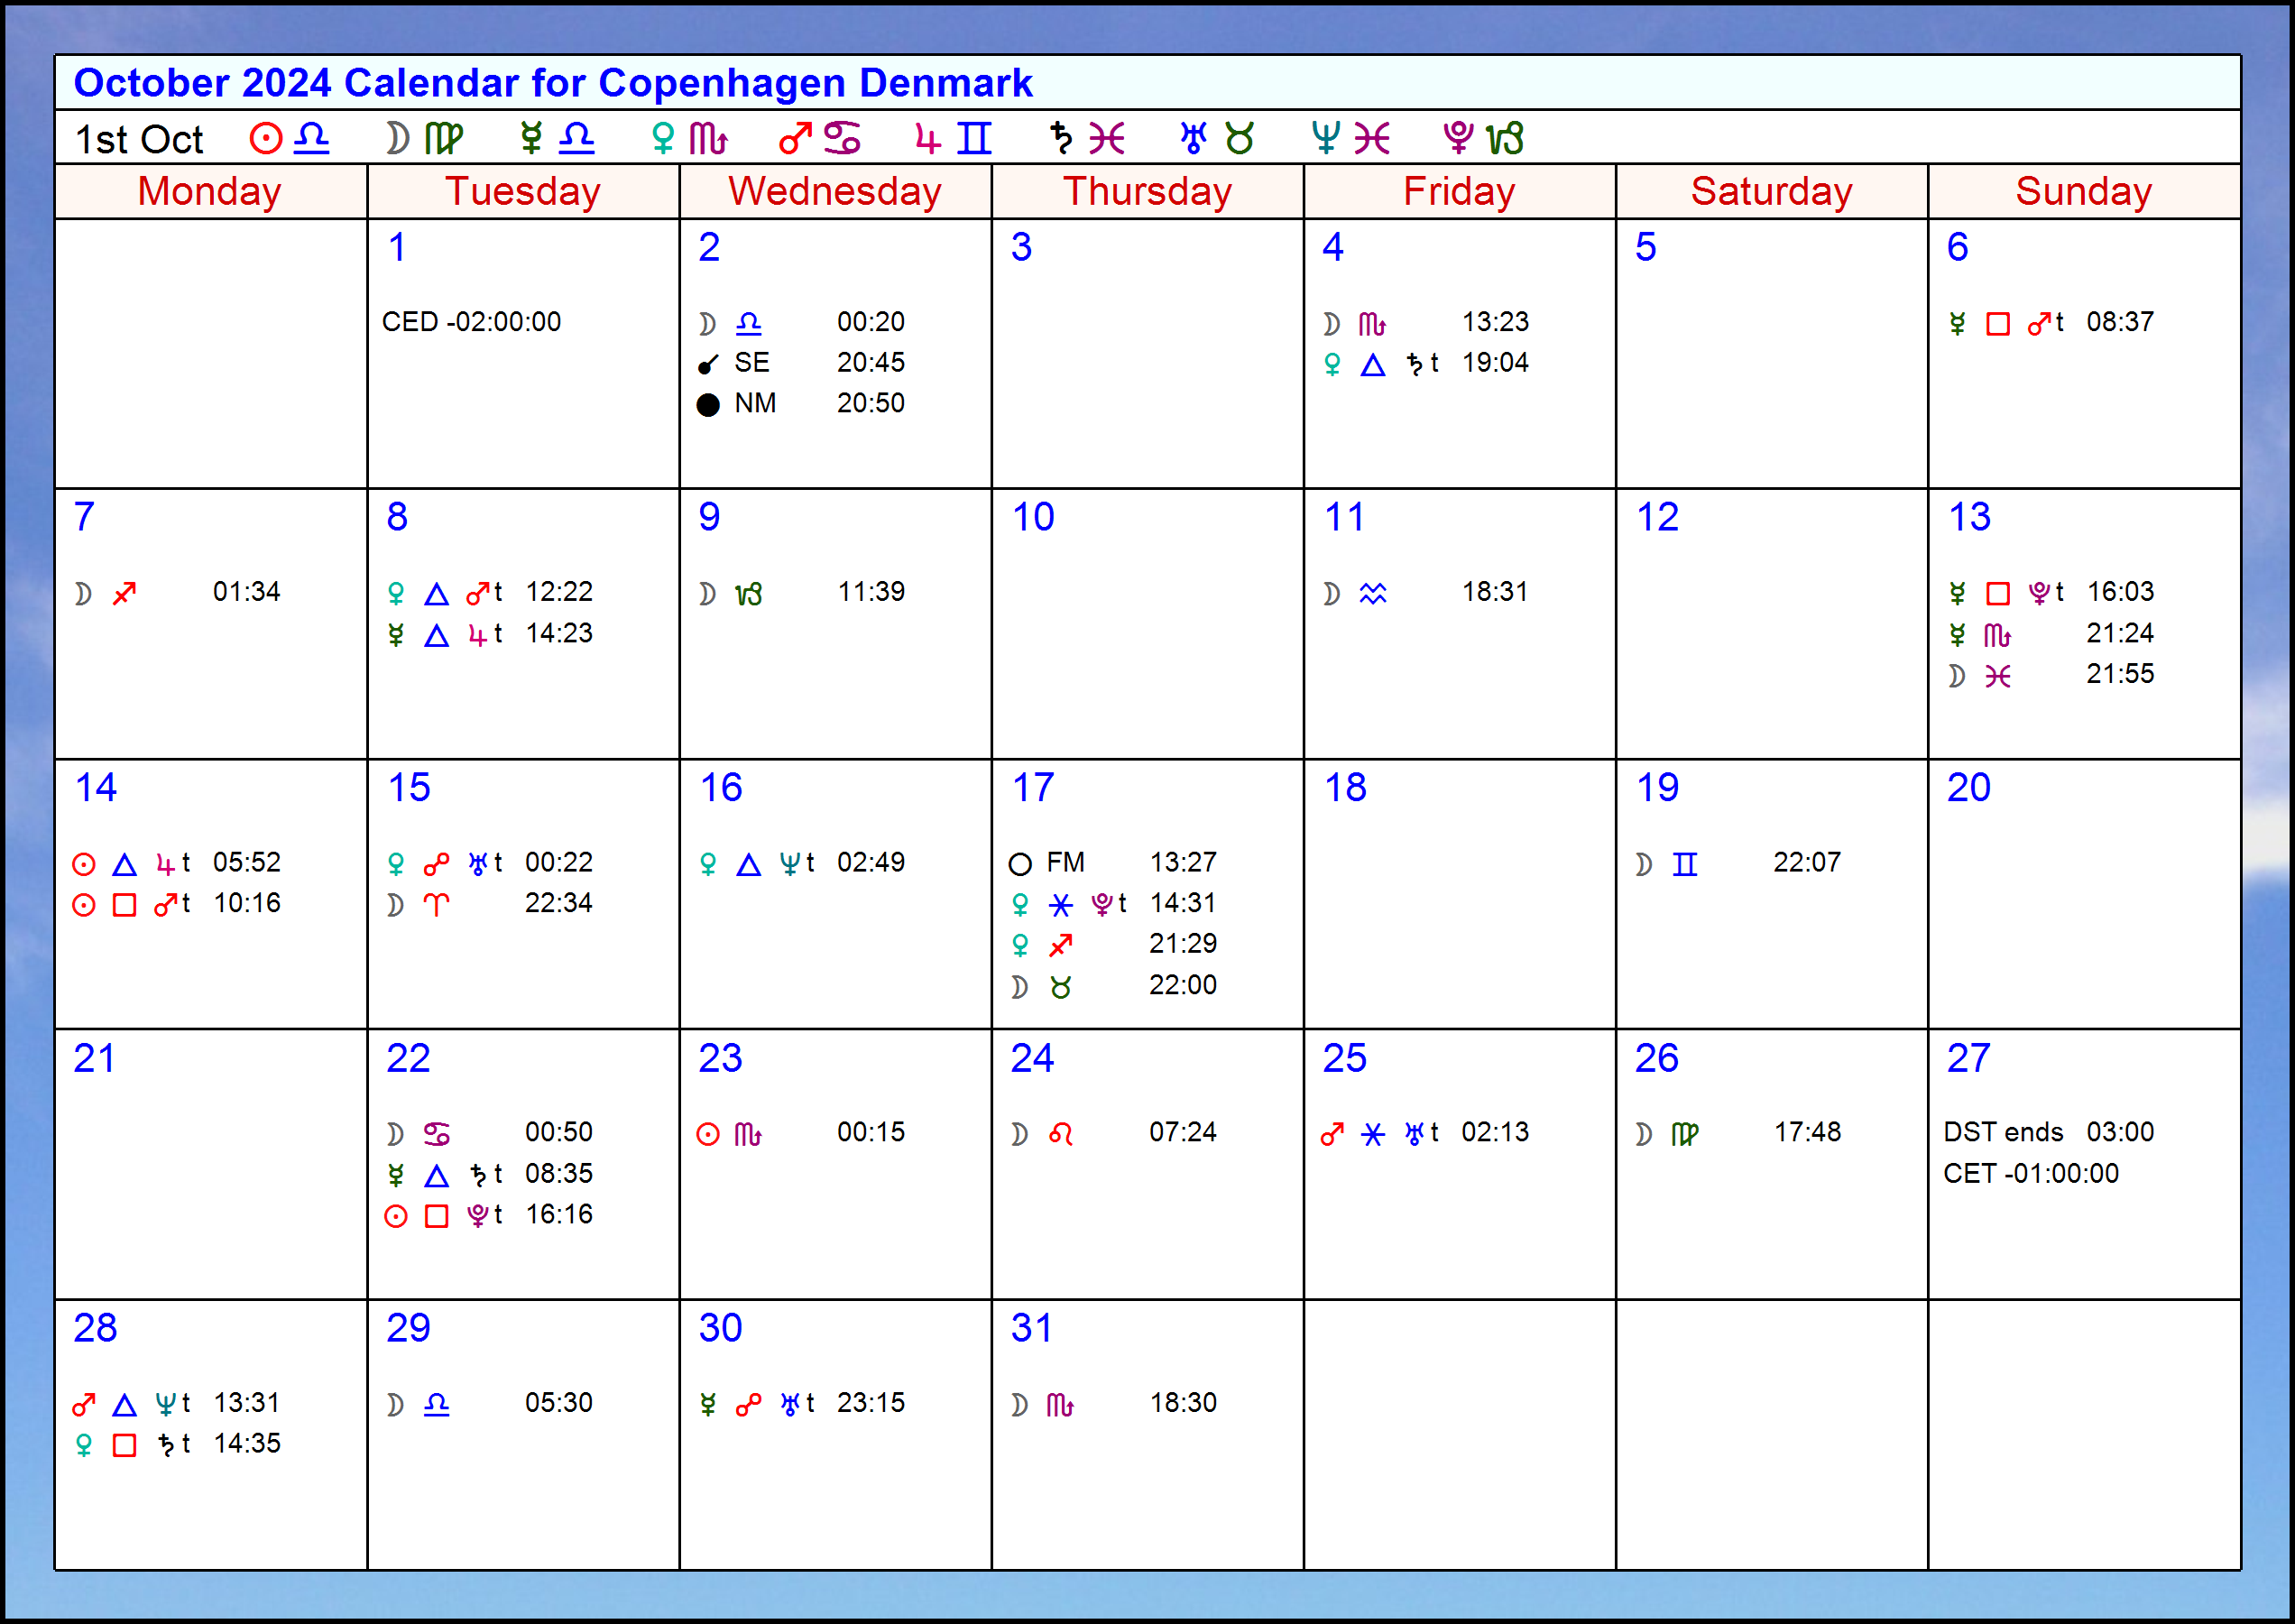Click the Sun symbol in the 1st Oct row
This screenshot has width=2295, height=1624.
click(265, 138)
